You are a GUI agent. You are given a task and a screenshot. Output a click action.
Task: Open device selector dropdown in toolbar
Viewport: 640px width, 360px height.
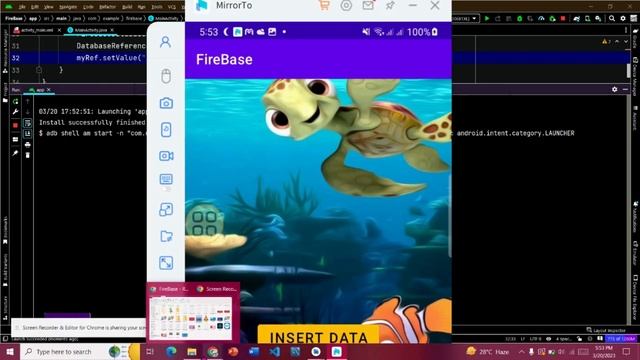tap(465, 18)
